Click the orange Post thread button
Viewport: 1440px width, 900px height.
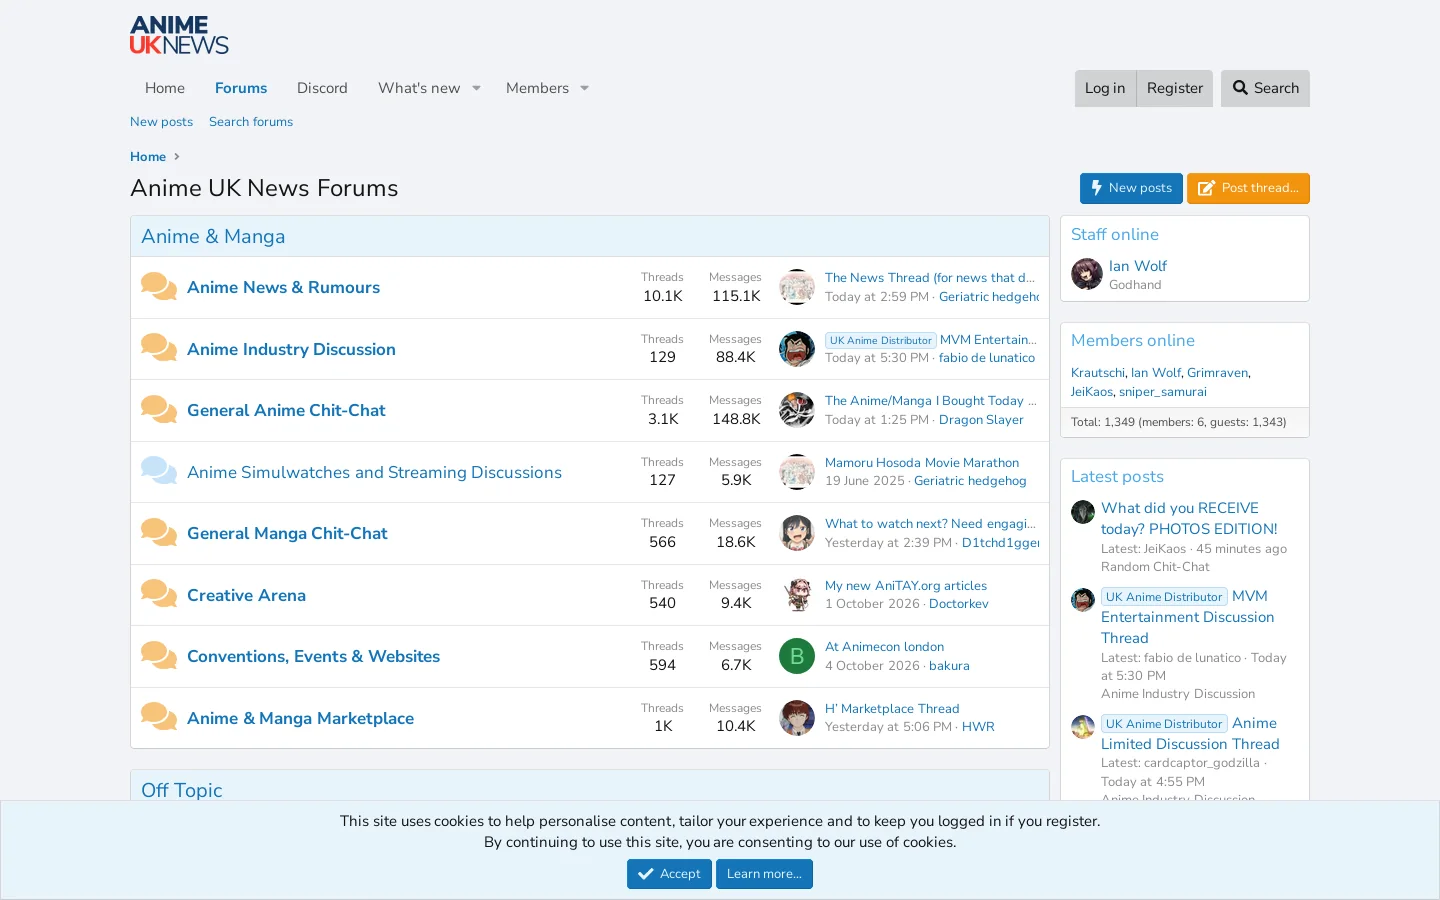(x=1248, y=188)
